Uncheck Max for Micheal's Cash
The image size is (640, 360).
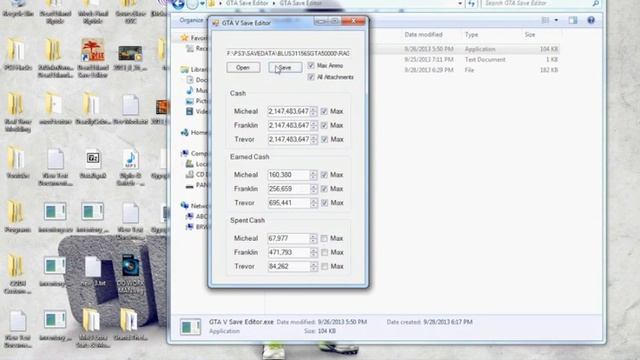click(x=324, y=111)
